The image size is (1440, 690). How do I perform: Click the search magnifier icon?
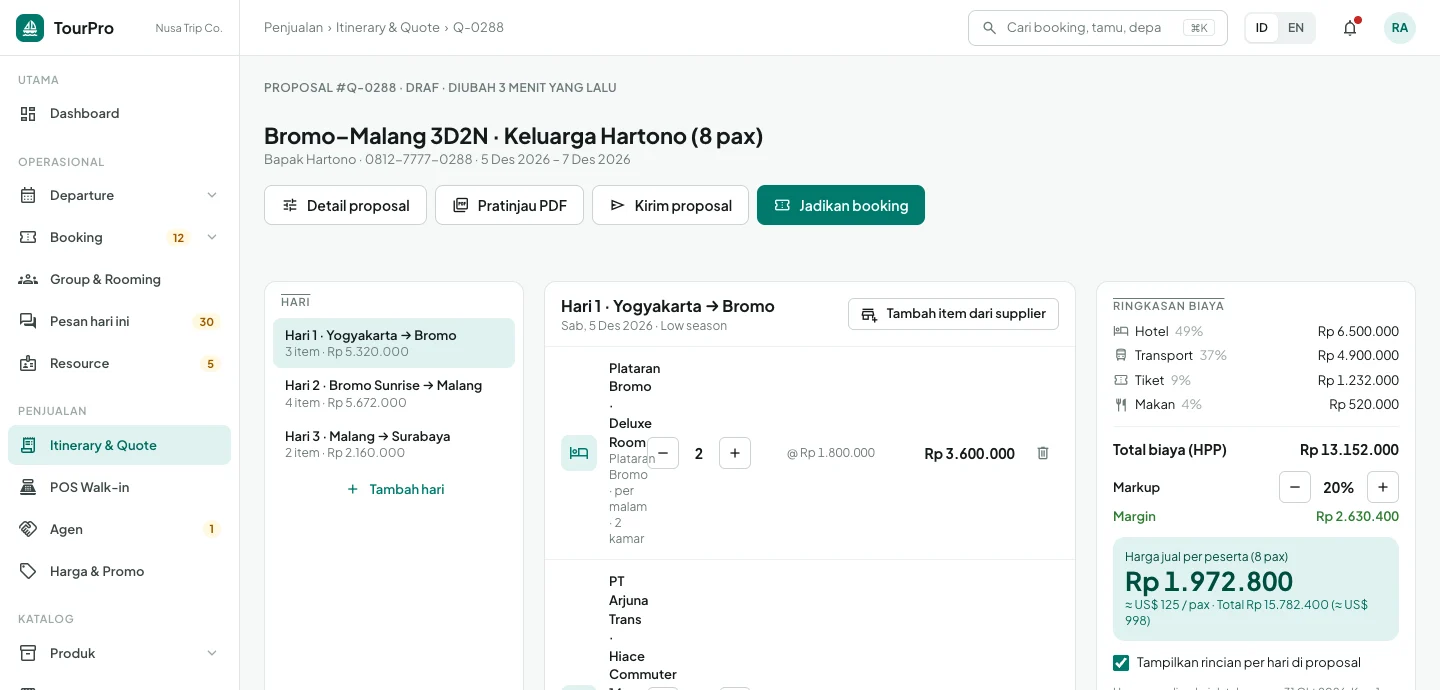point(990,28)
